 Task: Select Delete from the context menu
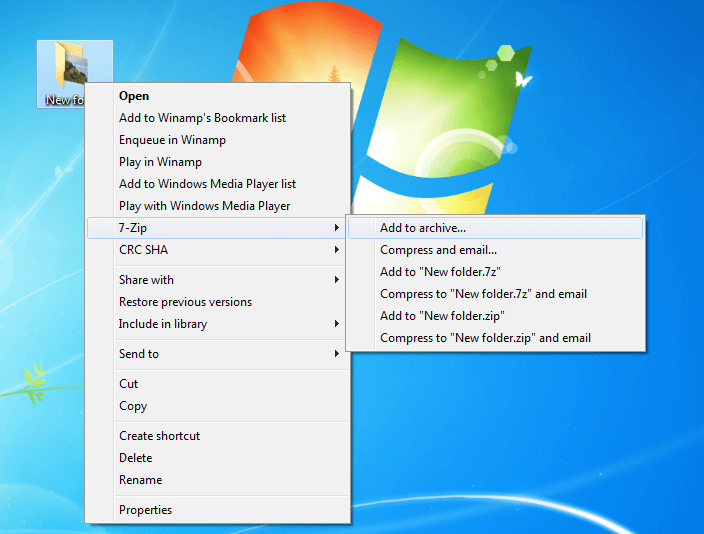pyautogui.click(x=136, y=458)
